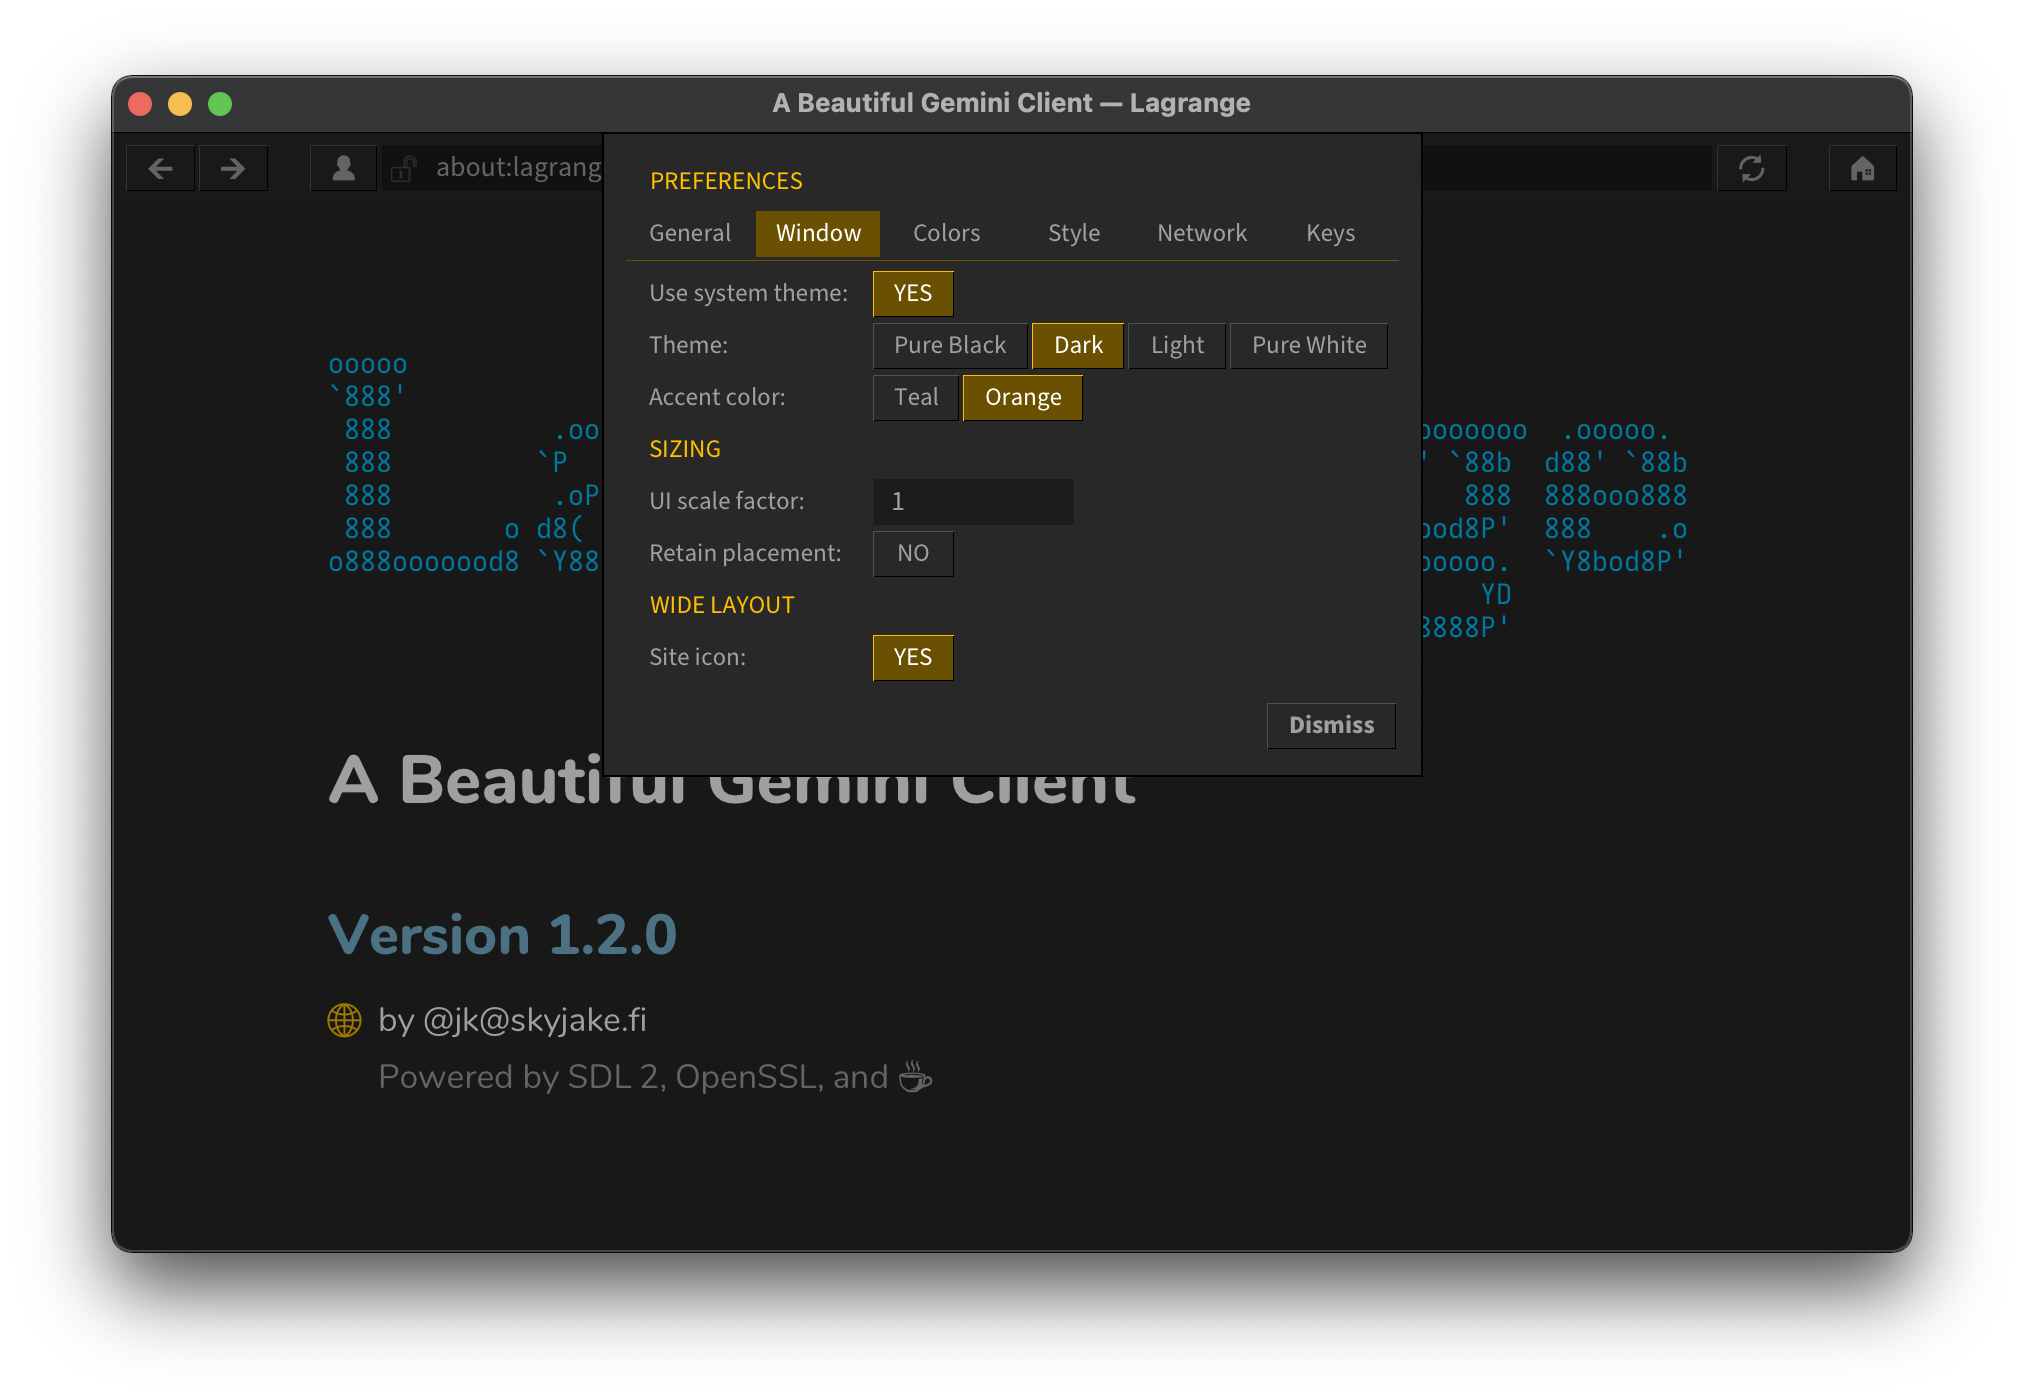Go forward with the right arrow button
Image resolution: width=2024 pixels, height=1400 pixels.
(x=233, y=168)
